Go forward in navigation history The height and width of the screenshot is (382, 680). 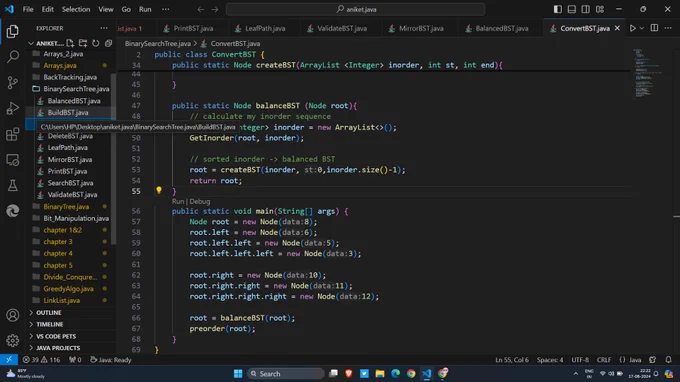click(x=215, y=9)
